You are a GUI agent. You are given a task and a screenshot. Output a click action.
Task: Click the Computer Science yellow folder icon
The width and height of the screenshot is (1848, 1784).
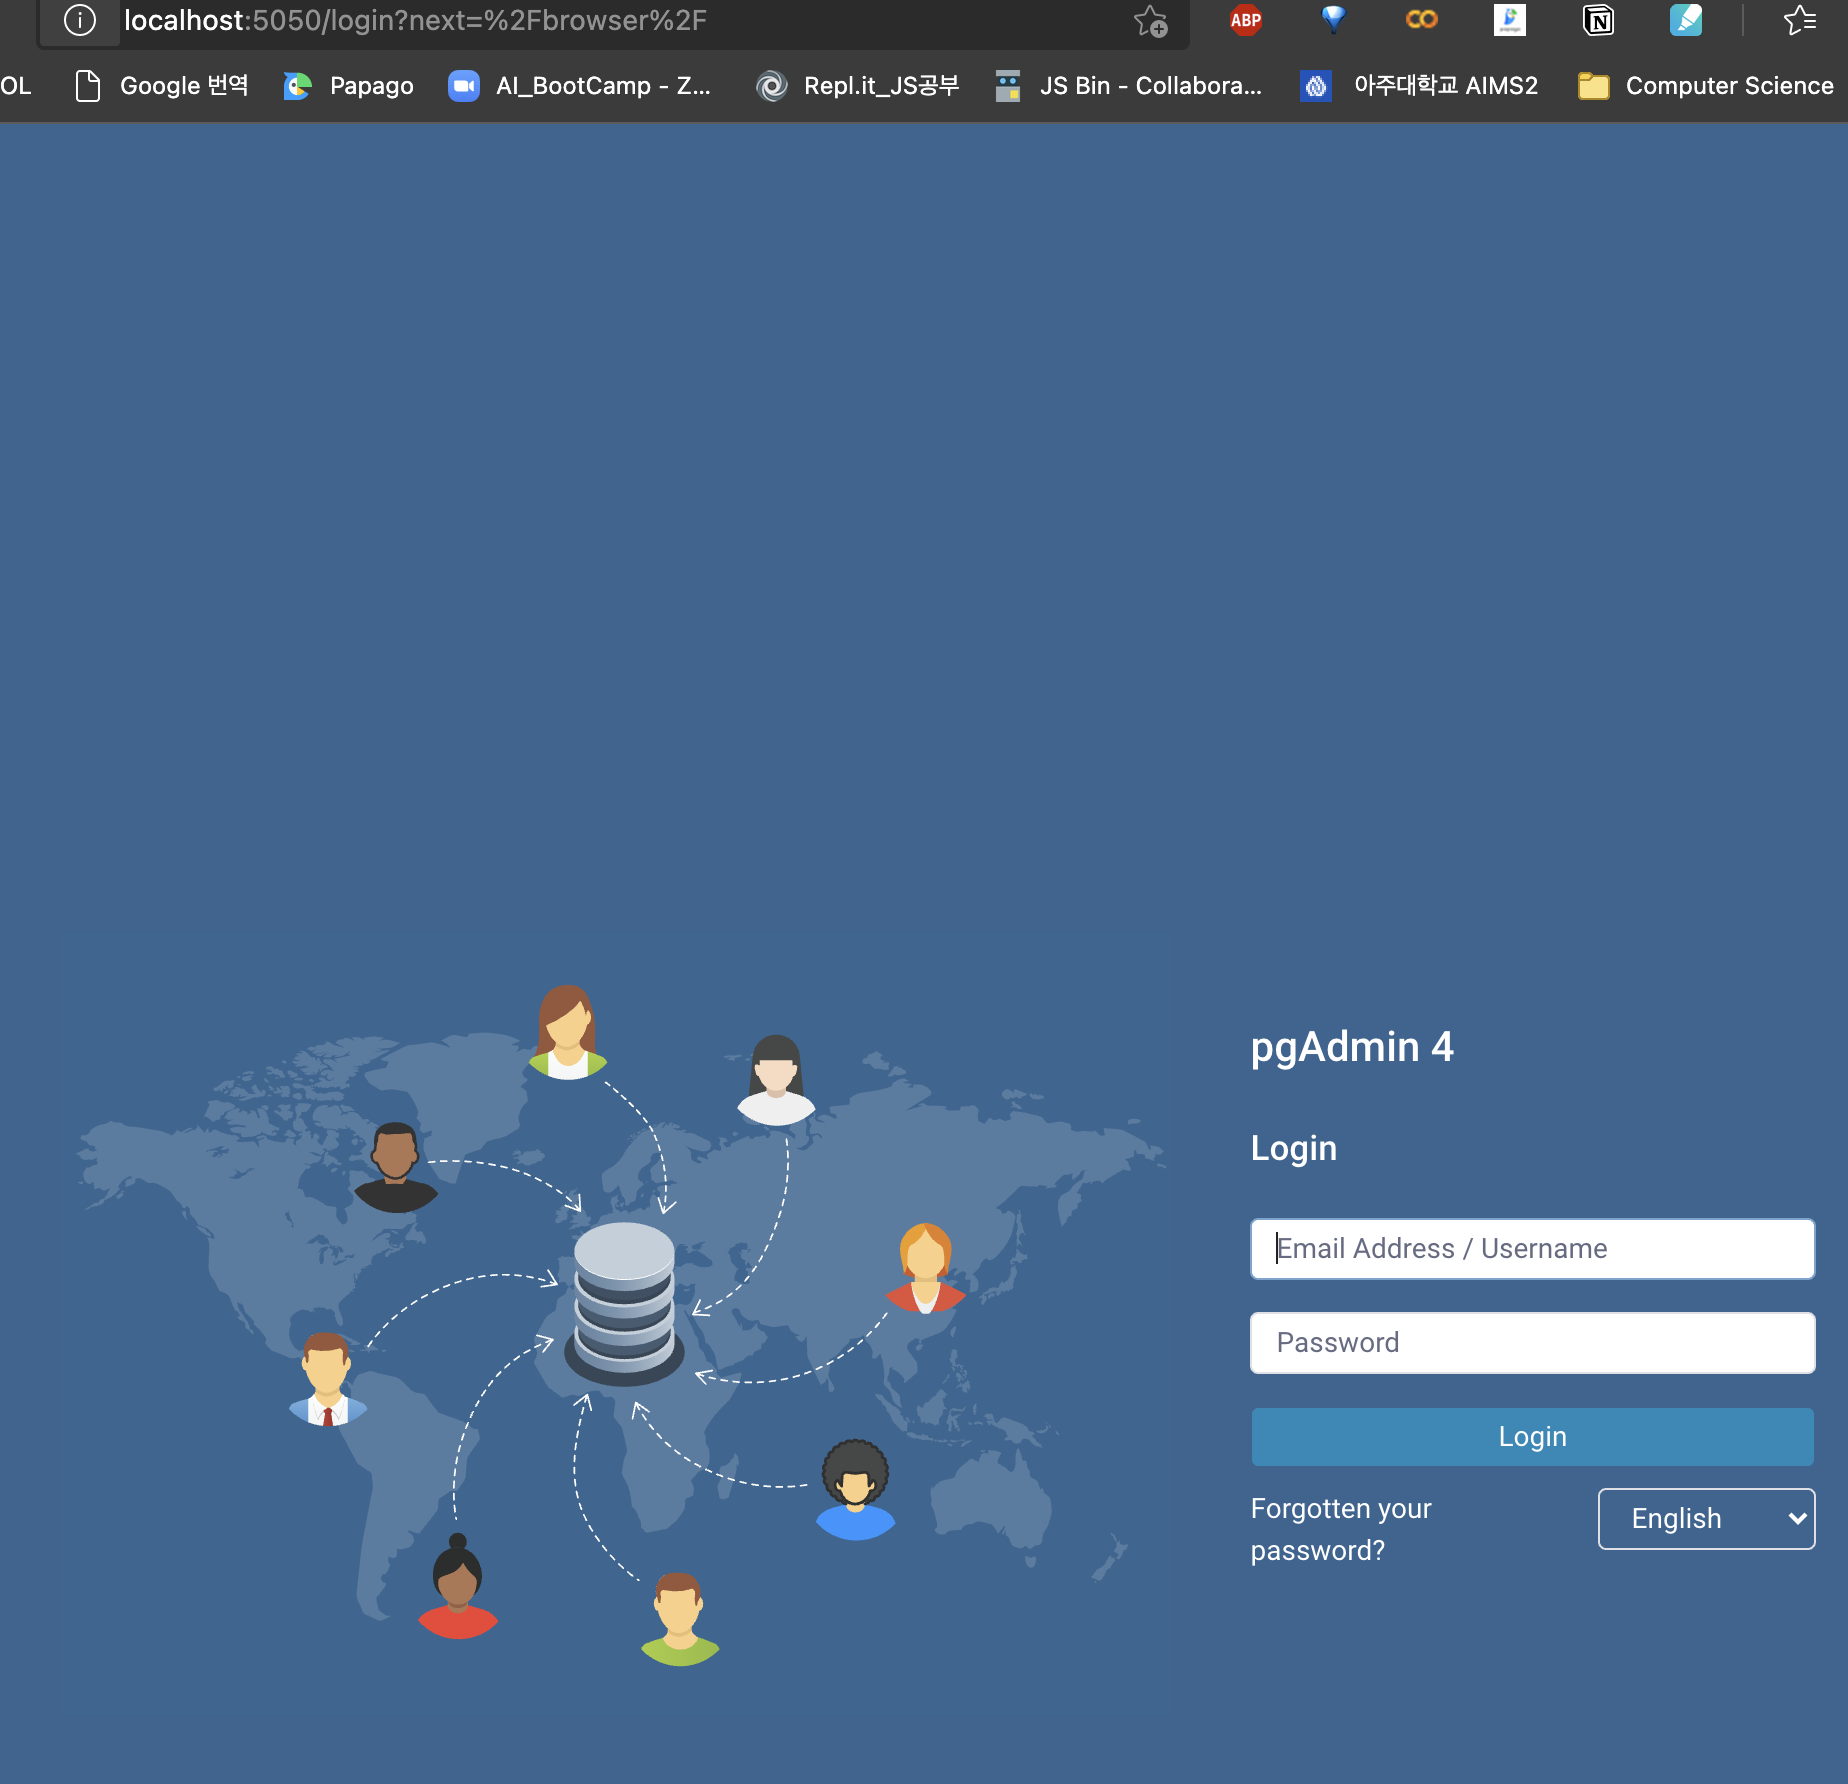click(1594, 86)
